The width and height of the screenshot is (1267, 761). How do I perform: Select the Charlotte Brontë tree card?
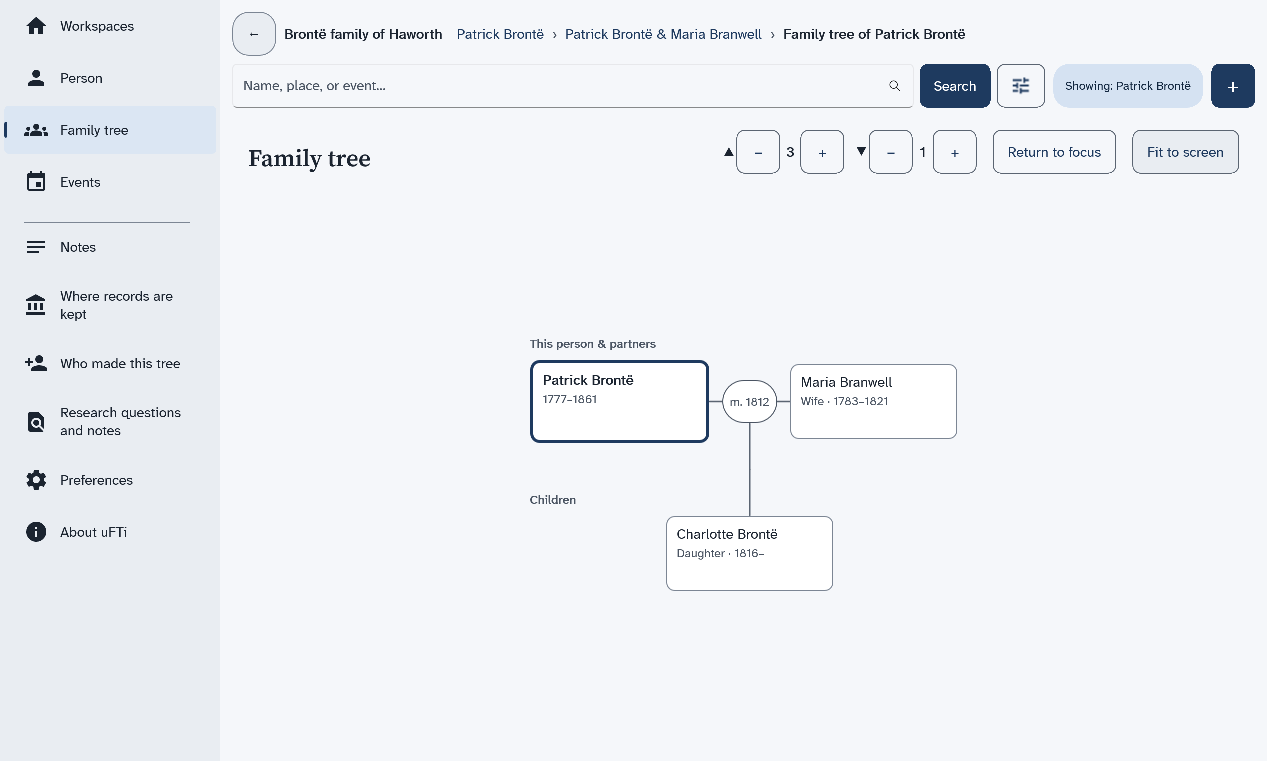[749, 553]
